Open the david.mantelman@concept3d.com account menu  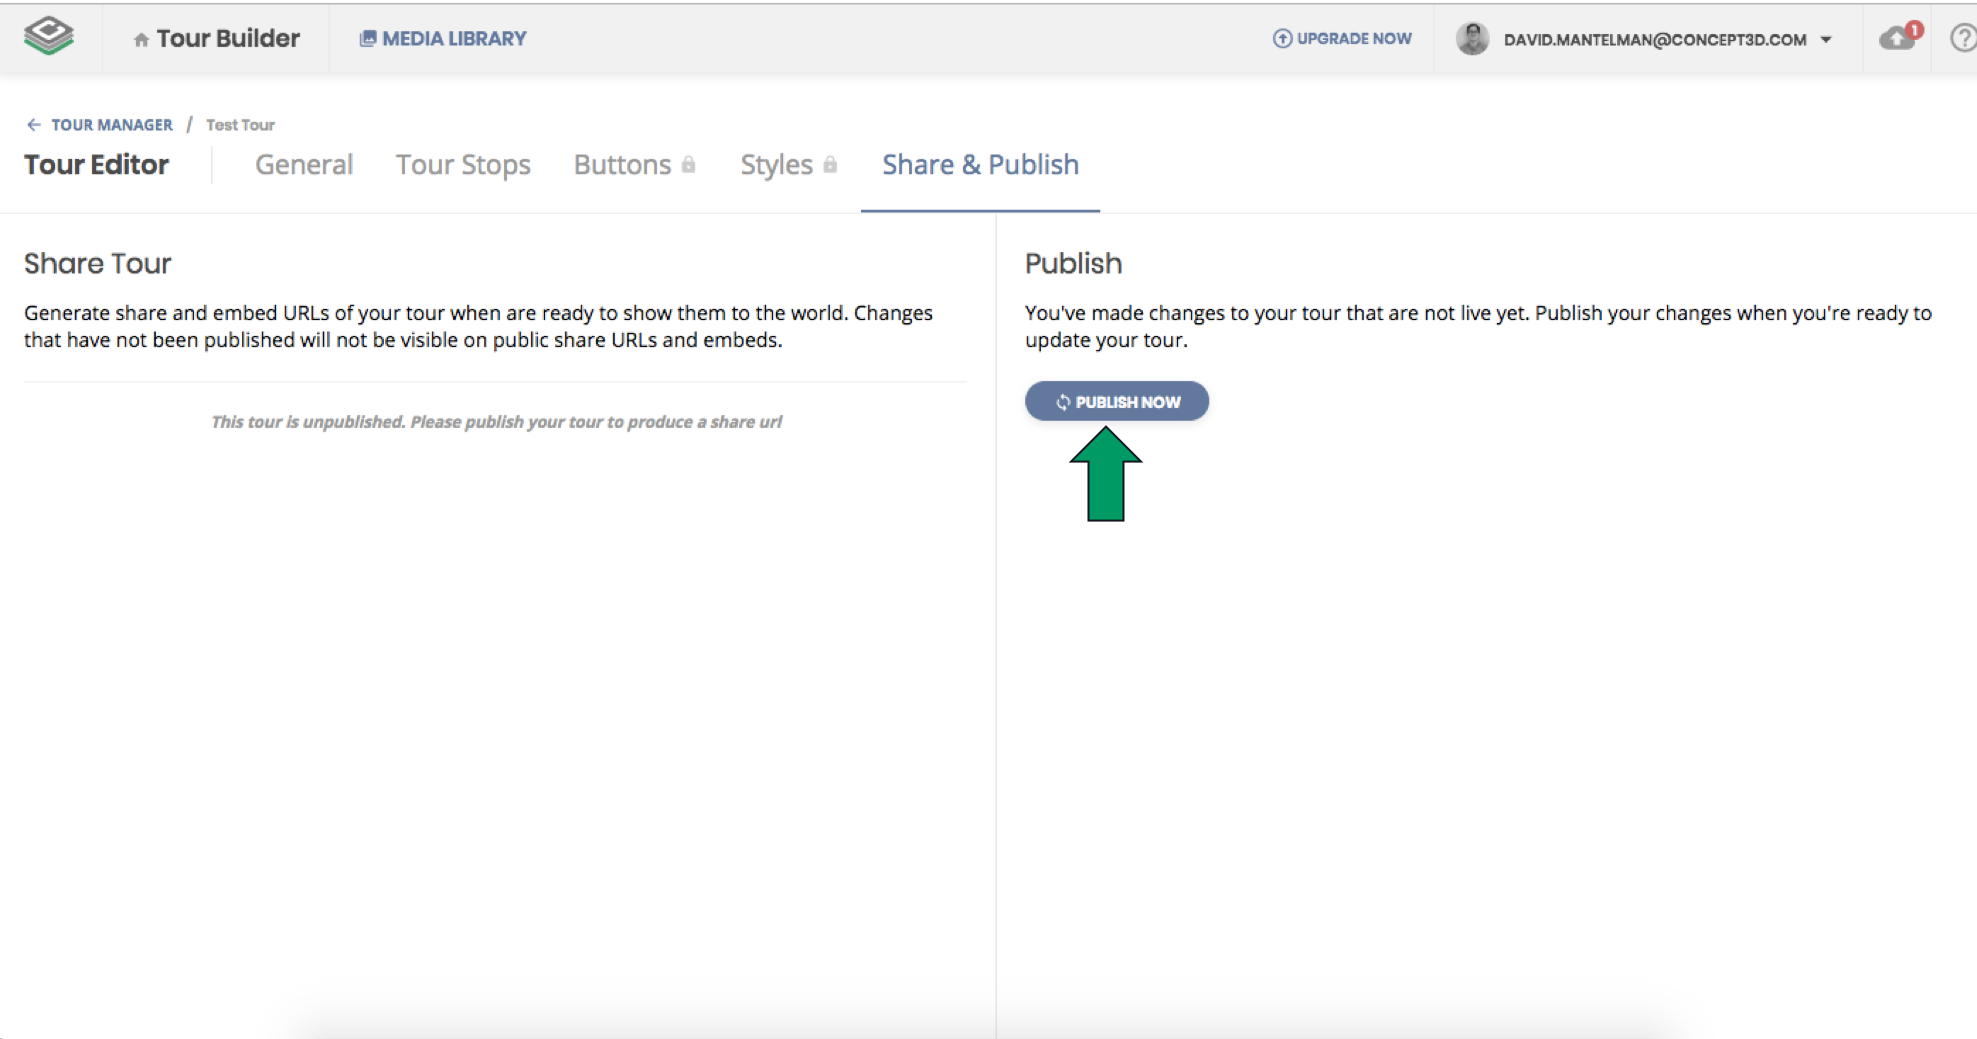pyautogui.click(x=1654, y=40)
